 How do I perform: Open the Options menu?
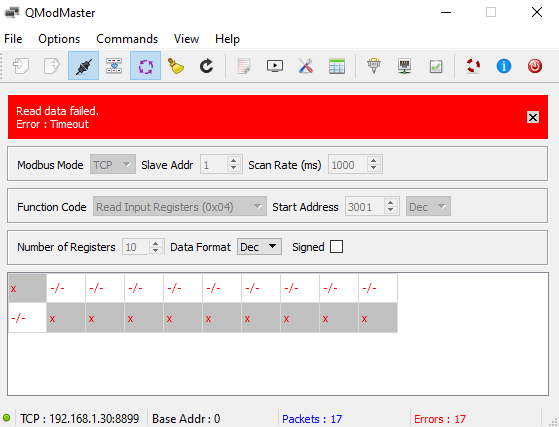(x=59, y=38)
